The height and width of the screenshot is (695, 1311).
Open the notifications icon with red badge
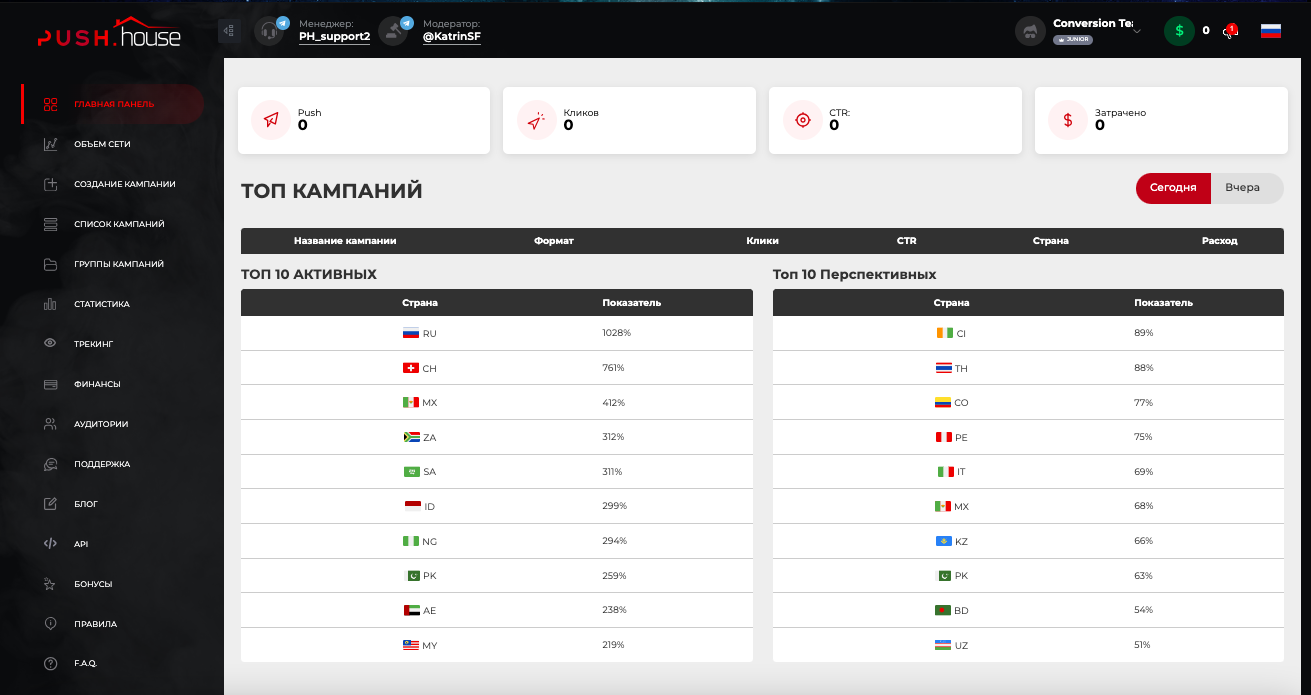1230,31
